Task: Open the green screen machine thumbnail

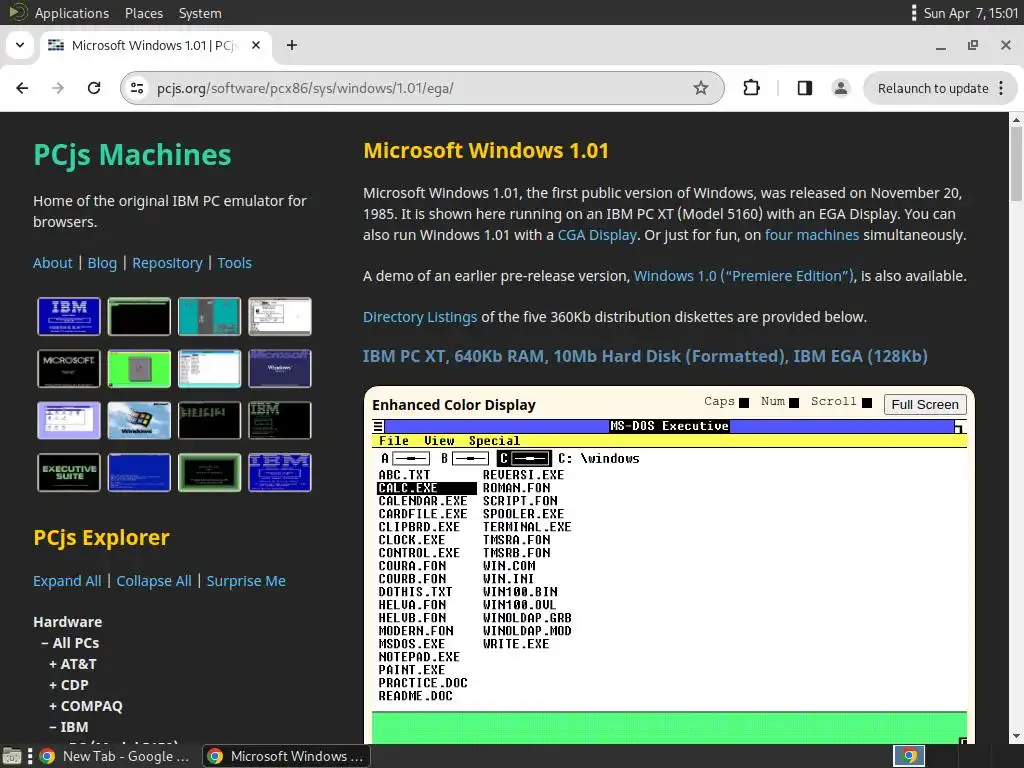Action: [139, 368]
